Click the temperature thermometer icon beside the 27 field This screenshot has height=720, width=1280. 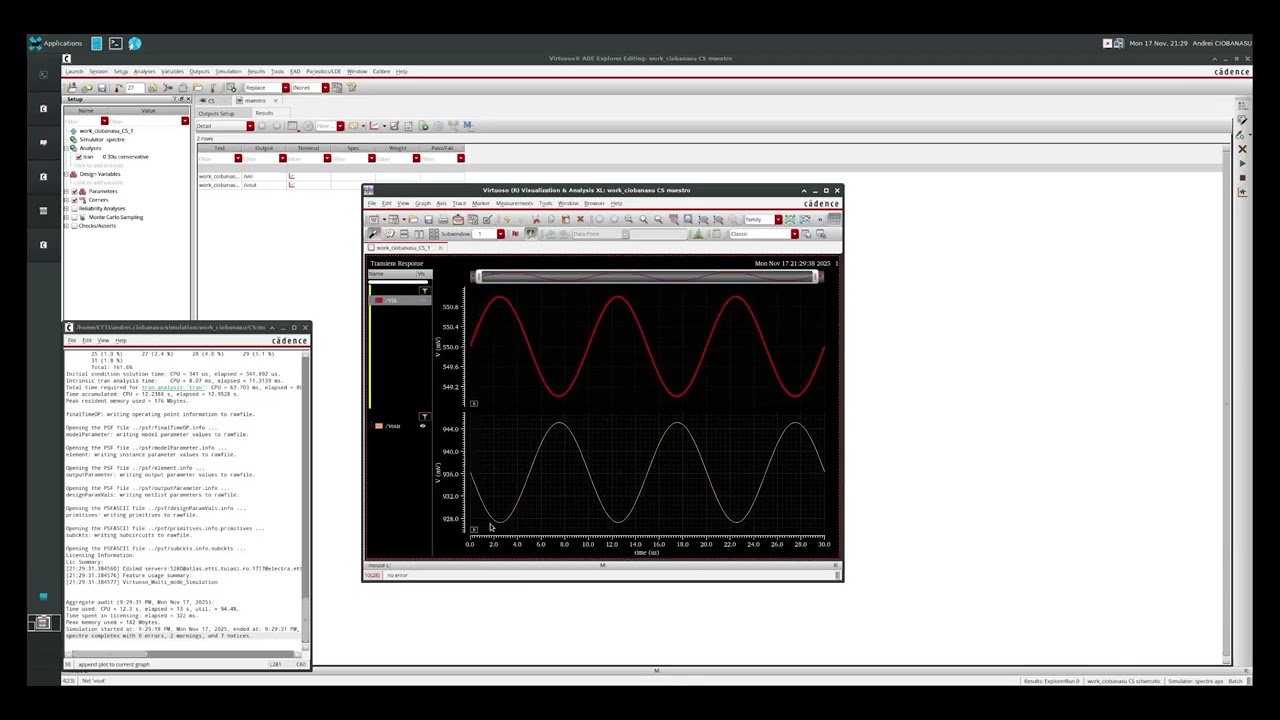coord(118,88)
